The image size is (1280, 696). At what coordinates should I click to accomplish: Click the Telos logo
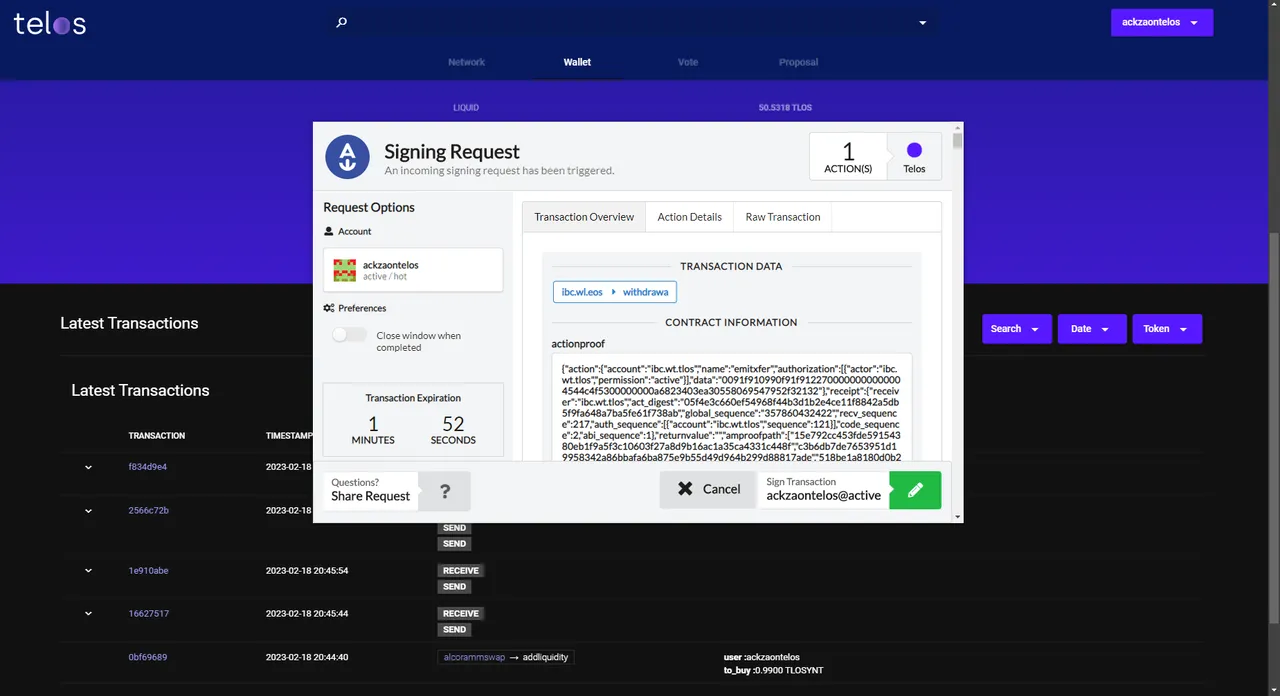(x=50, y=24)
